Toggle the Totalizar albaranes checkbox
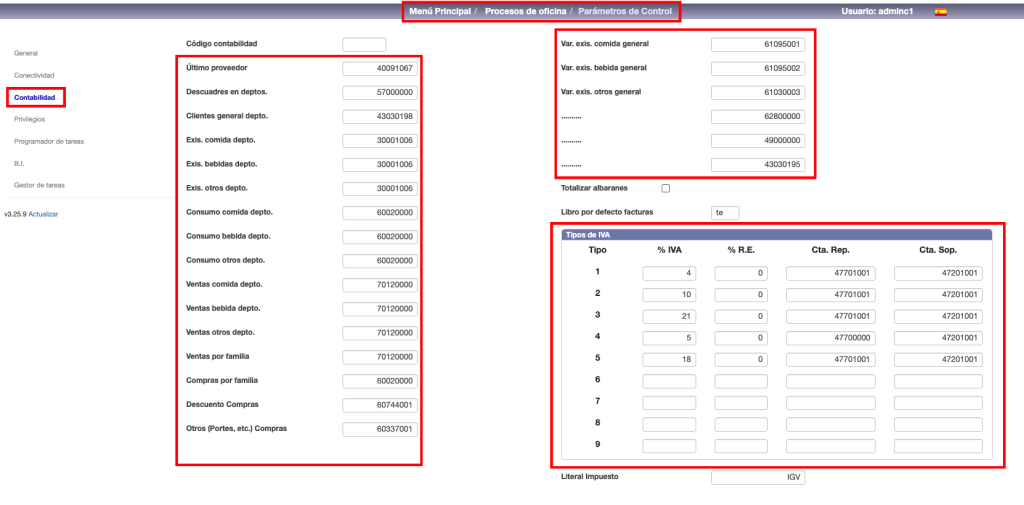Image resolution: width=1024 pixels, height=505 pixels. (x=666, y=188)
